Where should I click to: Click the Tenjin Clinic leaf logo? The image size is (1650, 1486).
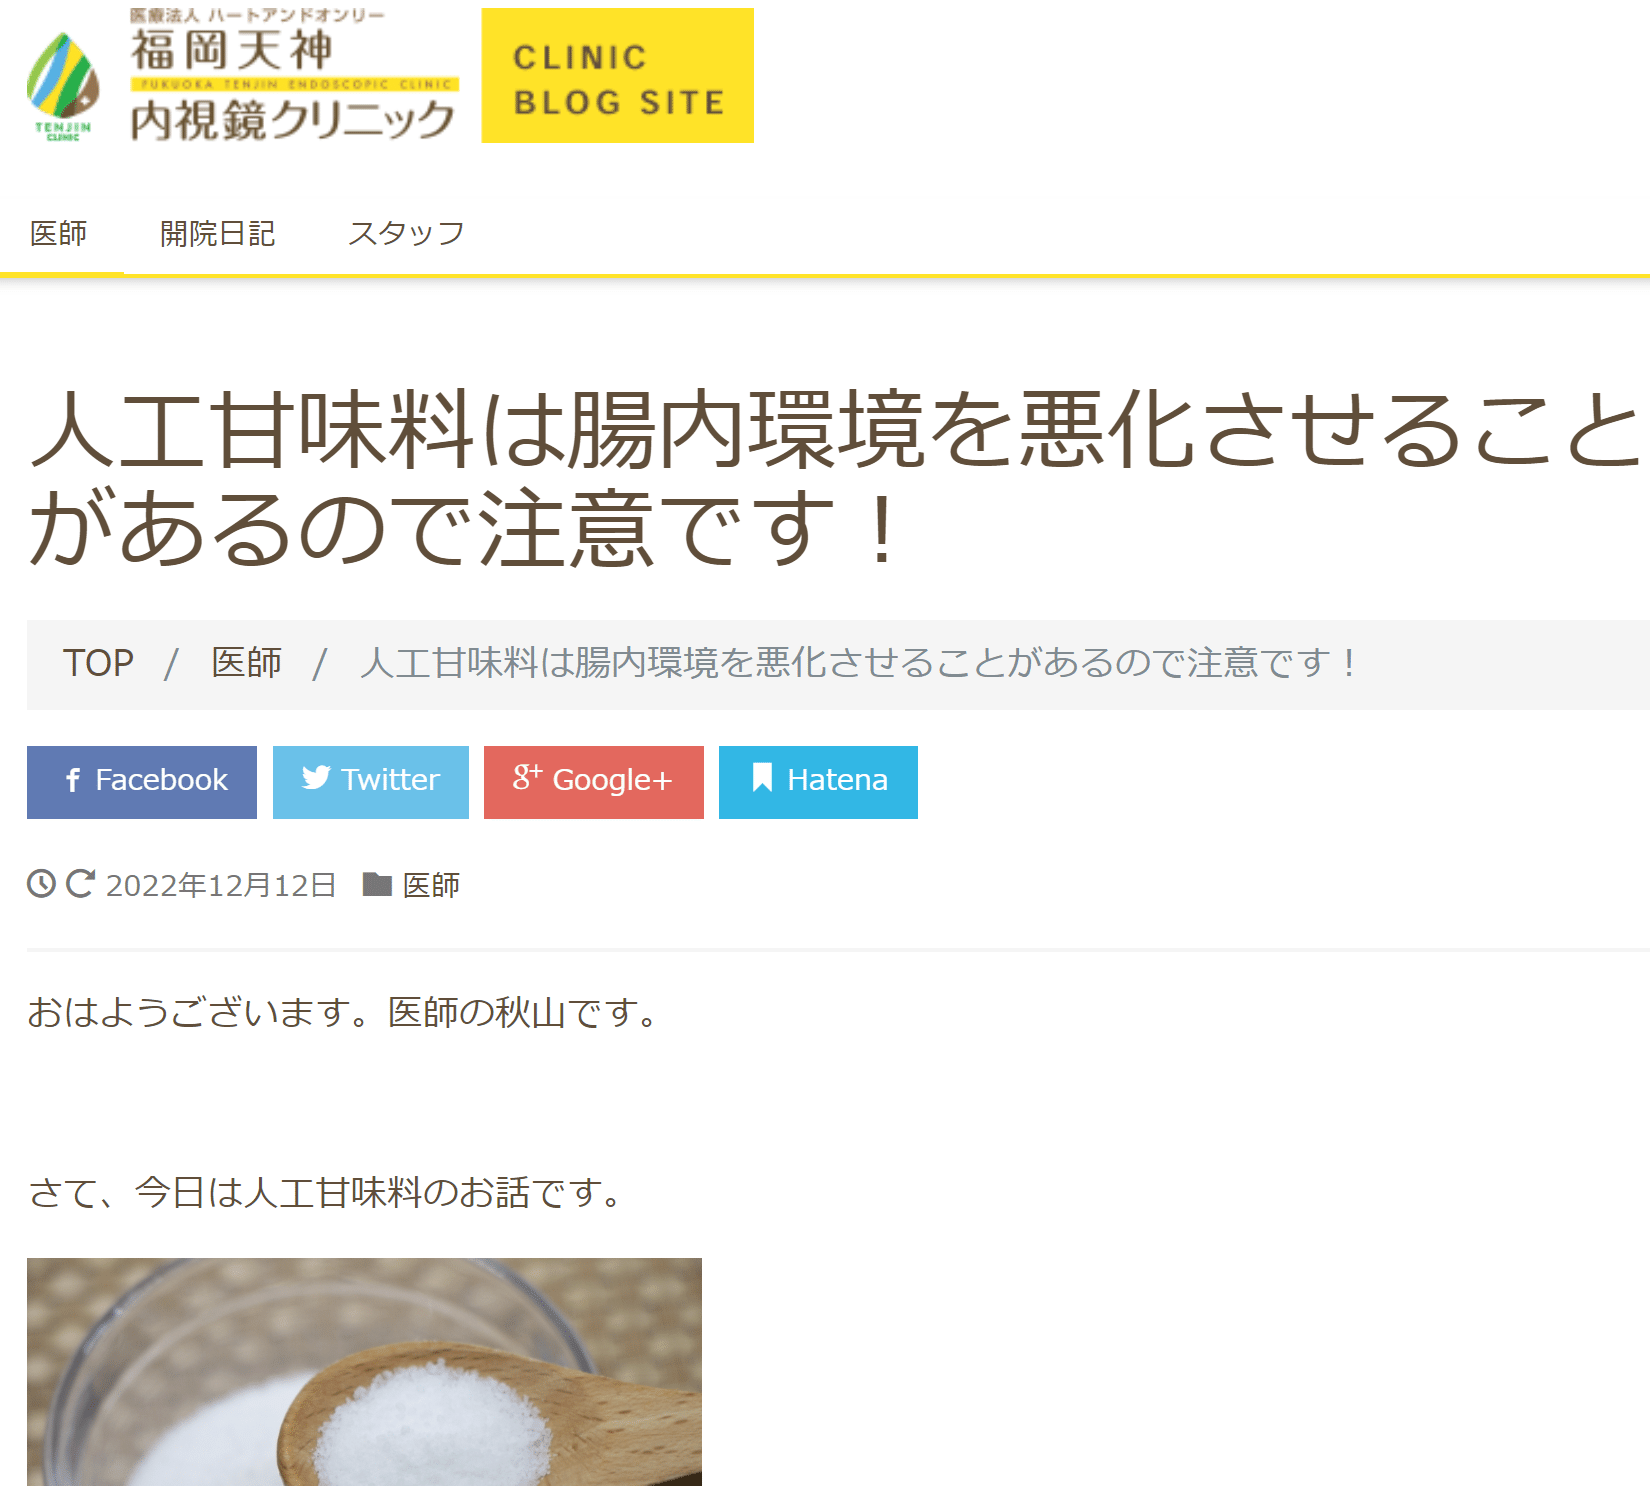click(63, 87)
